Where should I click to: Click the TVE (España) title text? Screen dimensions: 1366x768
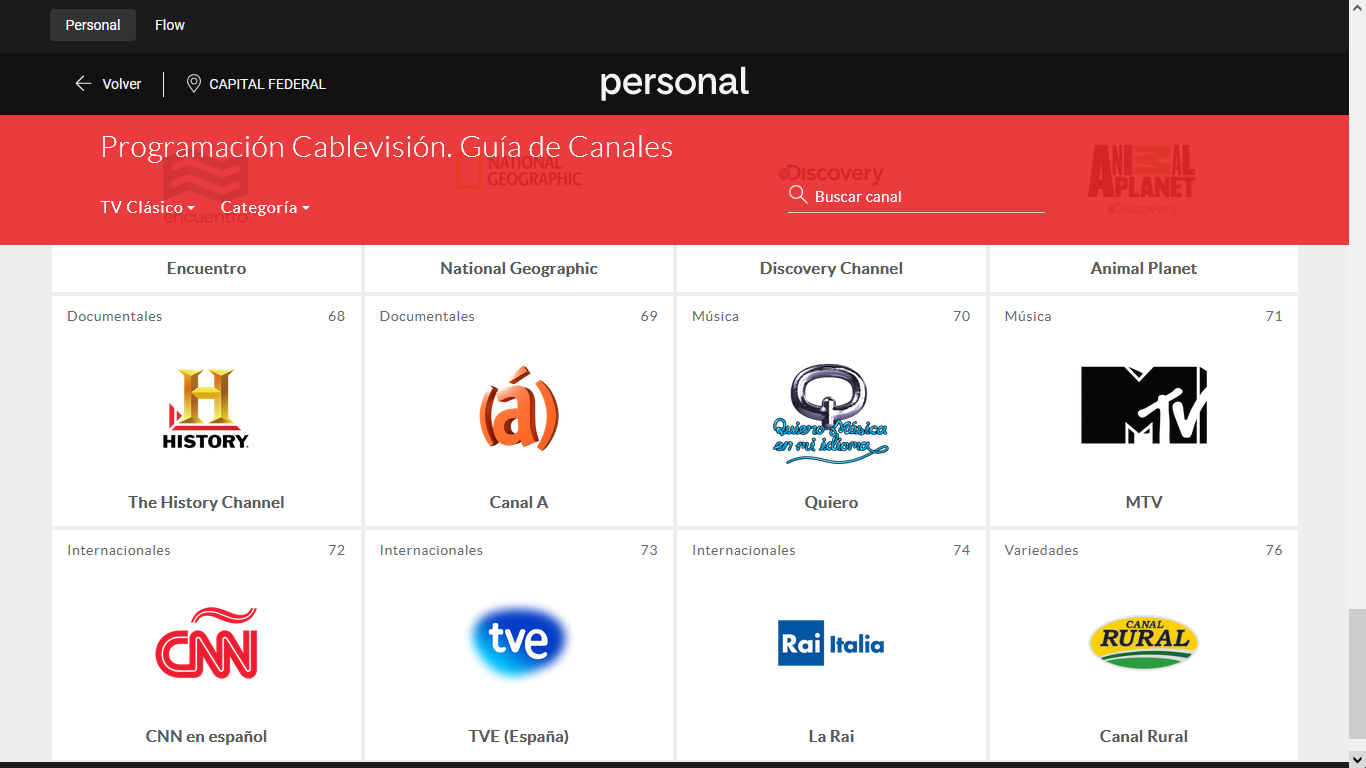click(519, 736)
